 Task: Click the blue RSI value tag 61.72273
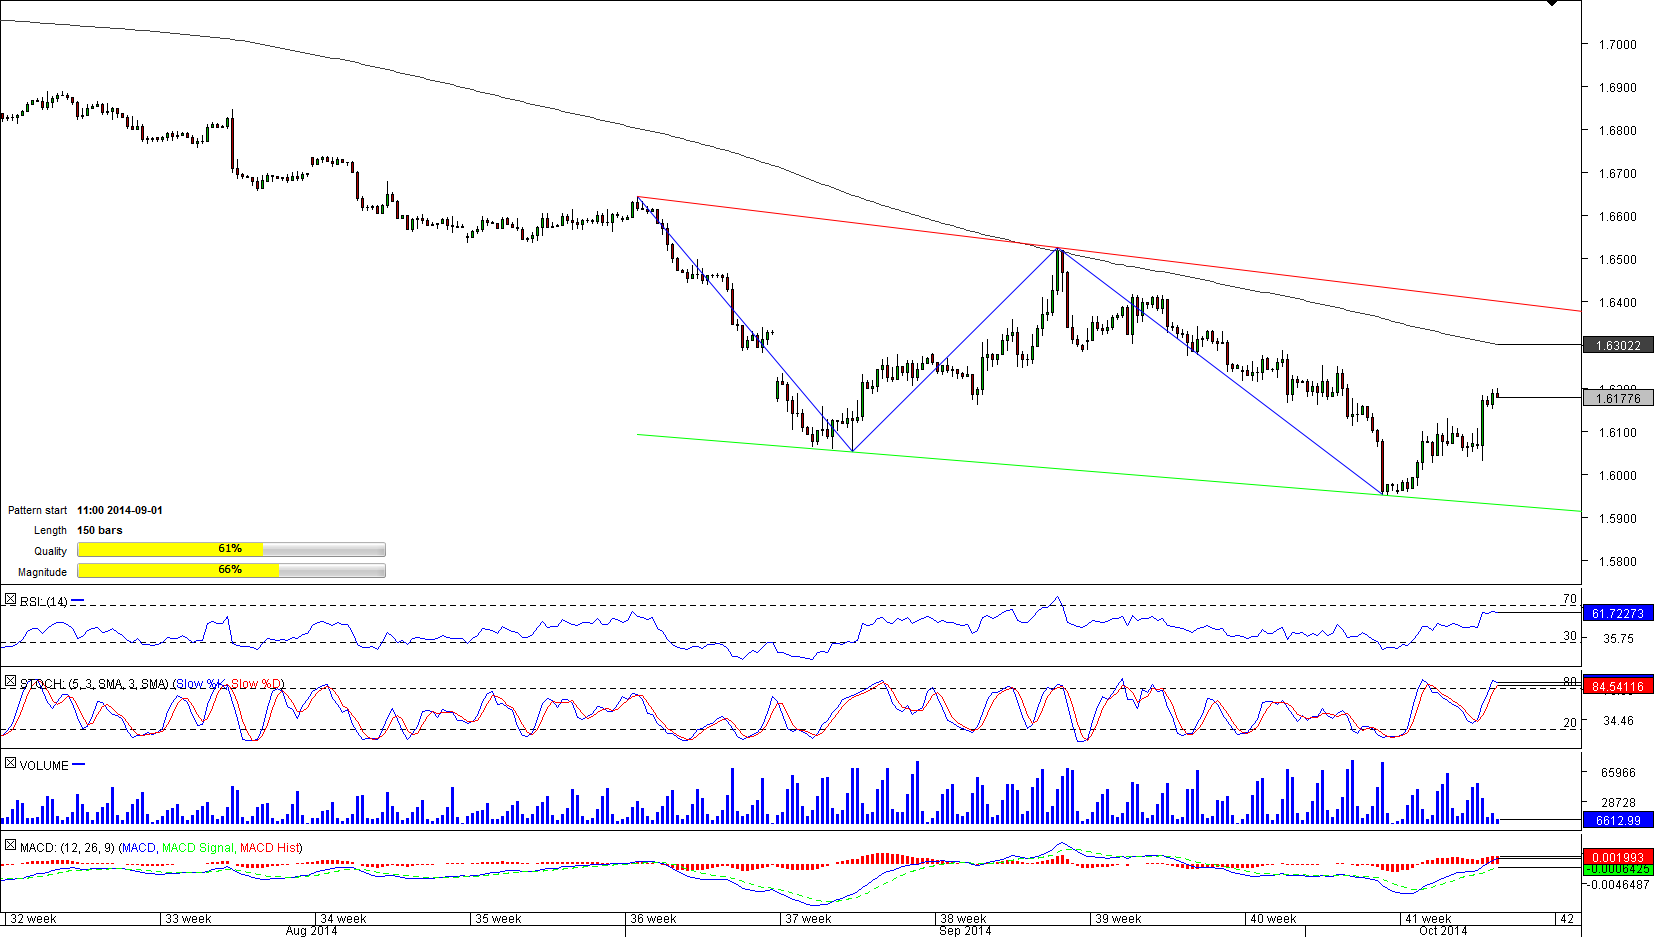1617,613
